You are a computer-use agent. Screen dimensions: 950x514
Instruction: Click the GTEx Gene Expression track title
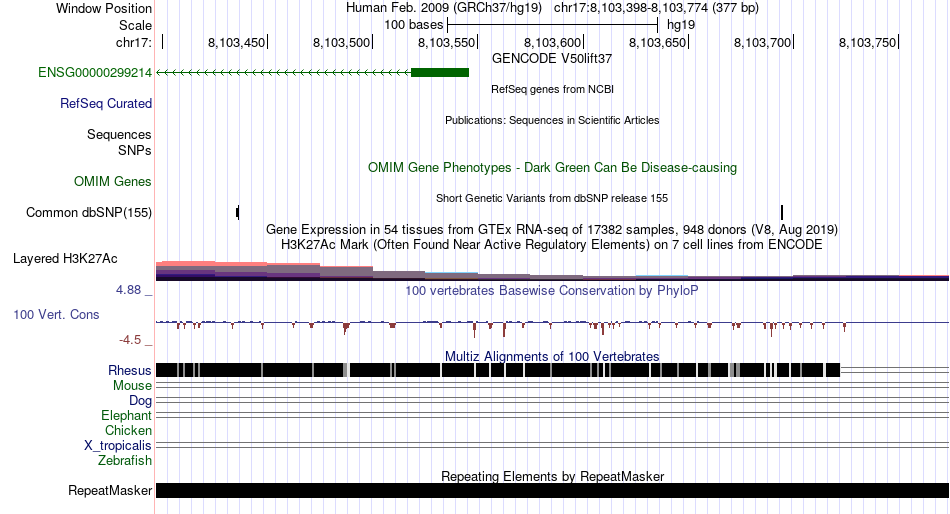[x=552, y=230]
